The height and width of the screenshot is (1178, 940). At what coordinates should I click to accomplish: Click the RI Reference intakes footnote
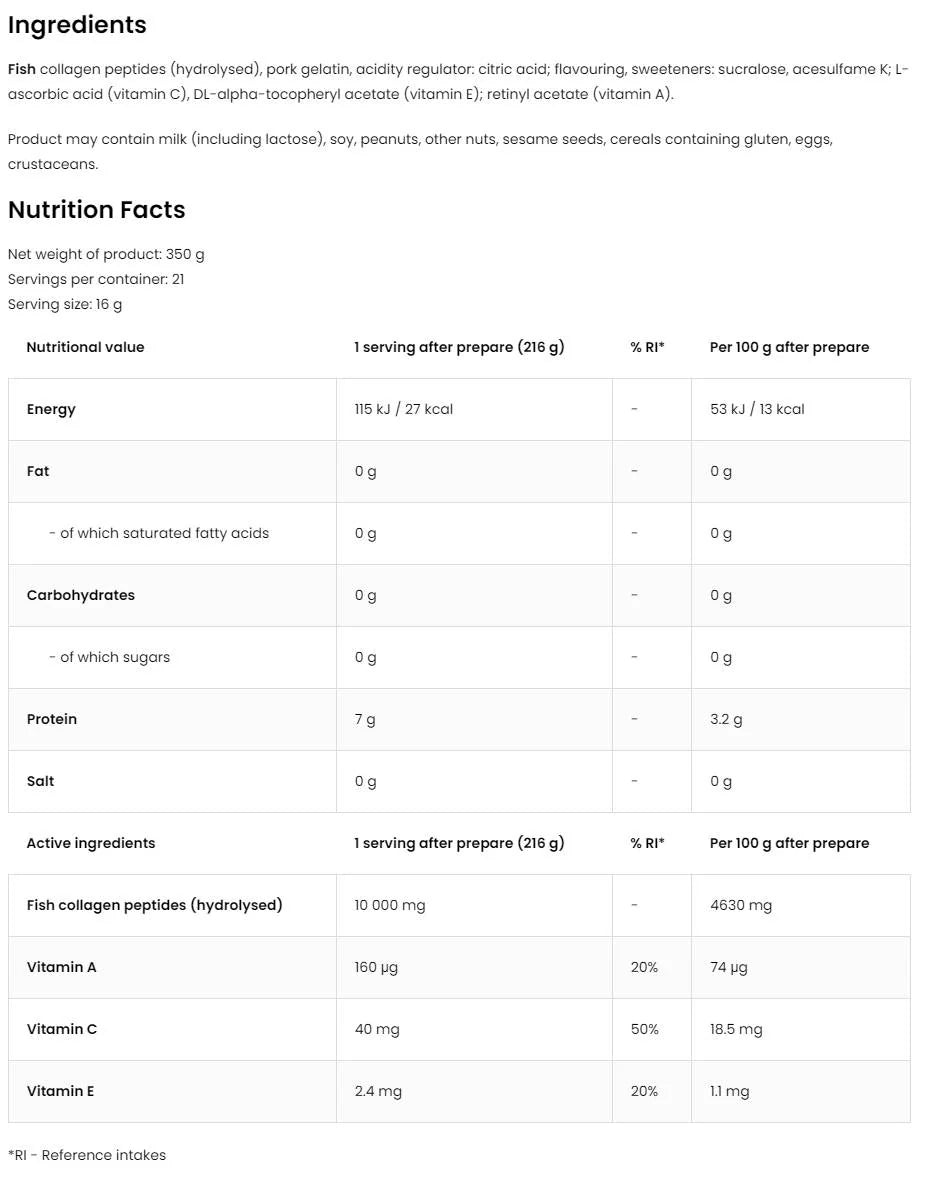(x=87, y=1155)
